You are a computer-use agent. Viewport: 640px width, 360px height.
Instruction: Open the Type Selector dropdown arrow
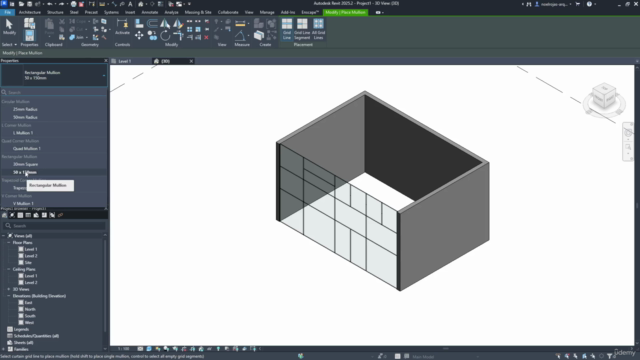tap(104, 76)
